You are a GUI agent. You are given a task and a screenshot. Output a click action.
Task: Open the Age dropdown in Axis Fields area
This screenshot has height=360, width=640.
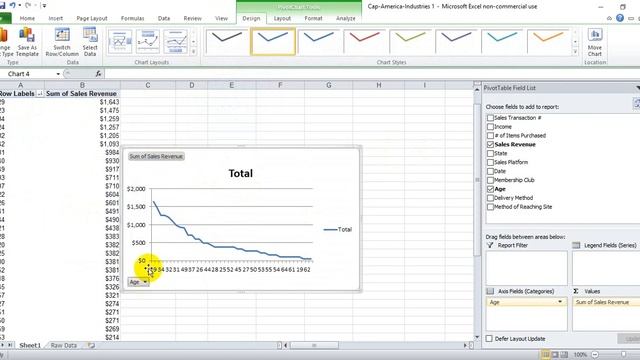[560, 302]
